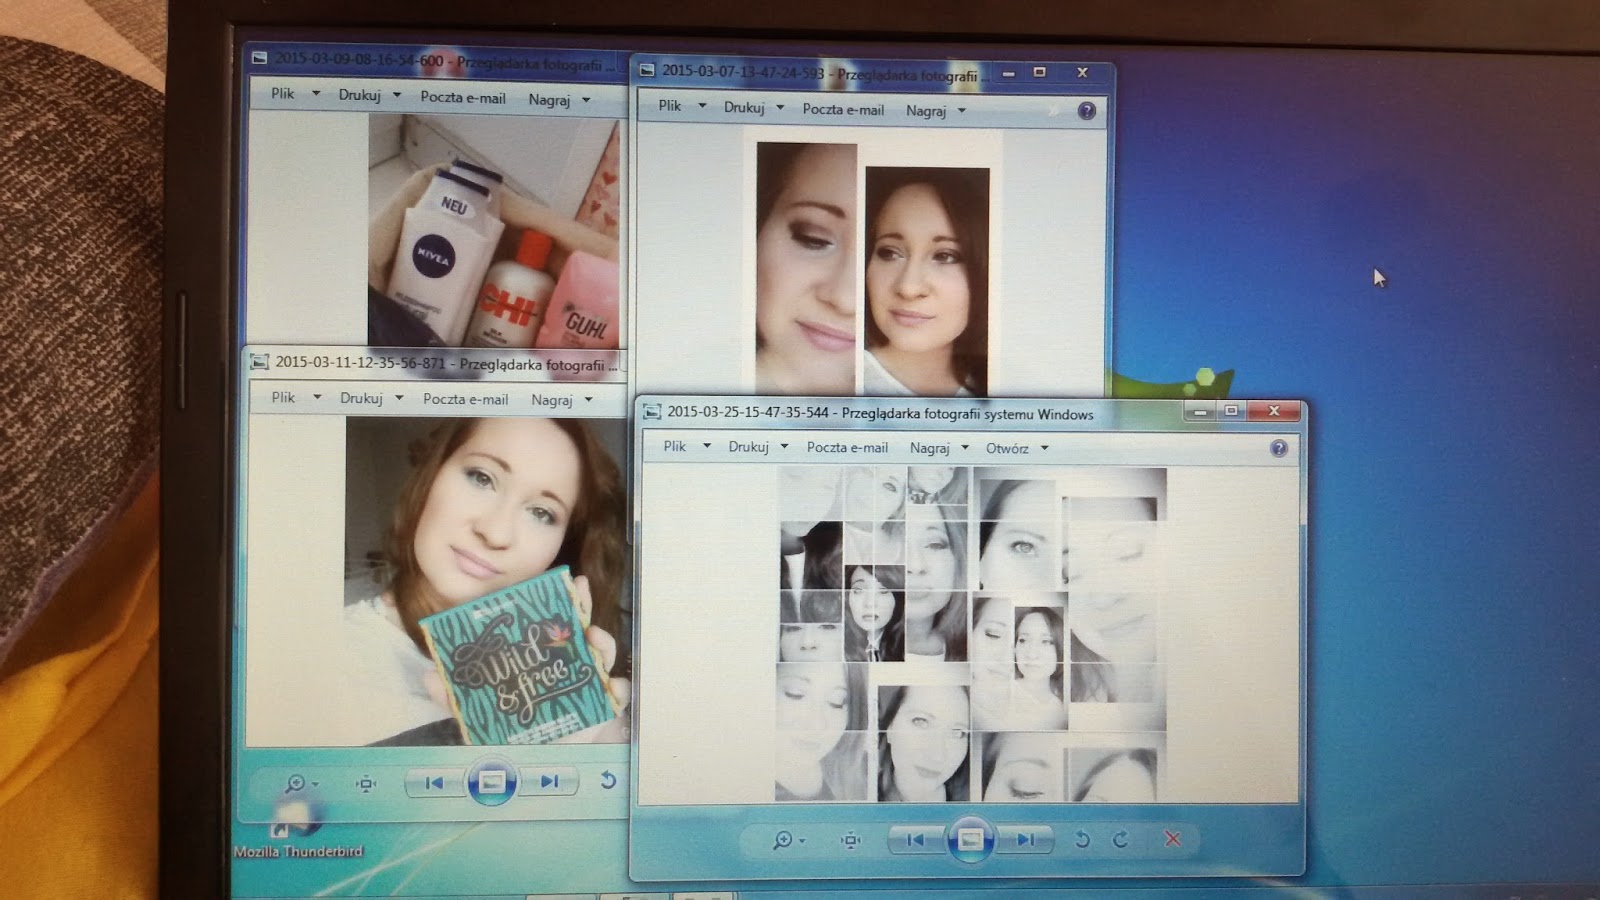Start slideshow in the 2015-03-11 window
The image size is (1600, 900).
(x=491, y=782)
